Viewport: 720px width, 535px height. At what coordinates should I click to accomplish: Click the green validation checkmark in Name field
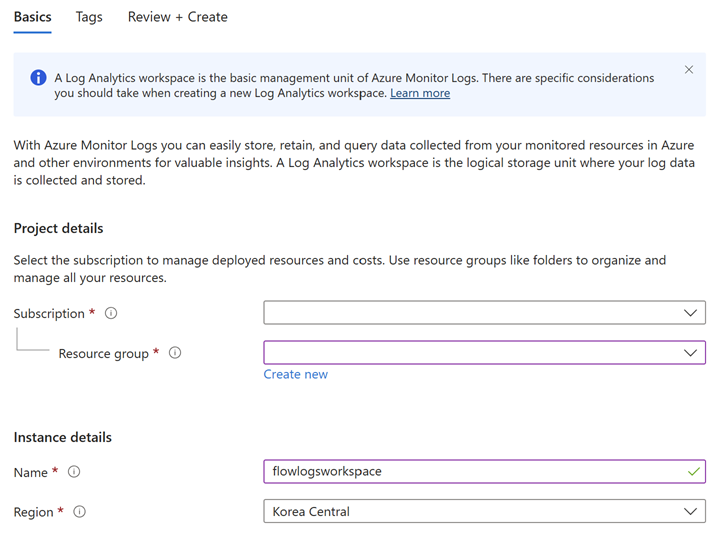click(694, 472)
